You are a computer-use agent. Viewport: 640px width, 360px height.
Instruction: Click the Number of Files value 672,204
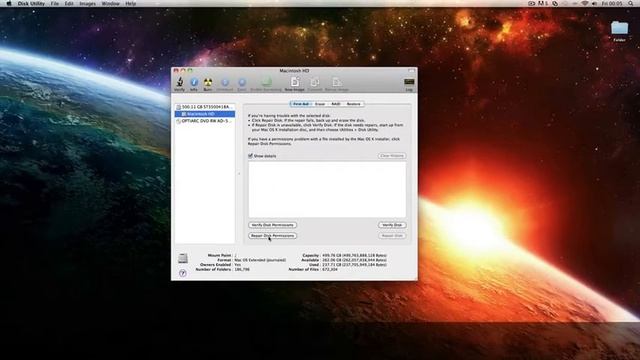tap(330, 269)
